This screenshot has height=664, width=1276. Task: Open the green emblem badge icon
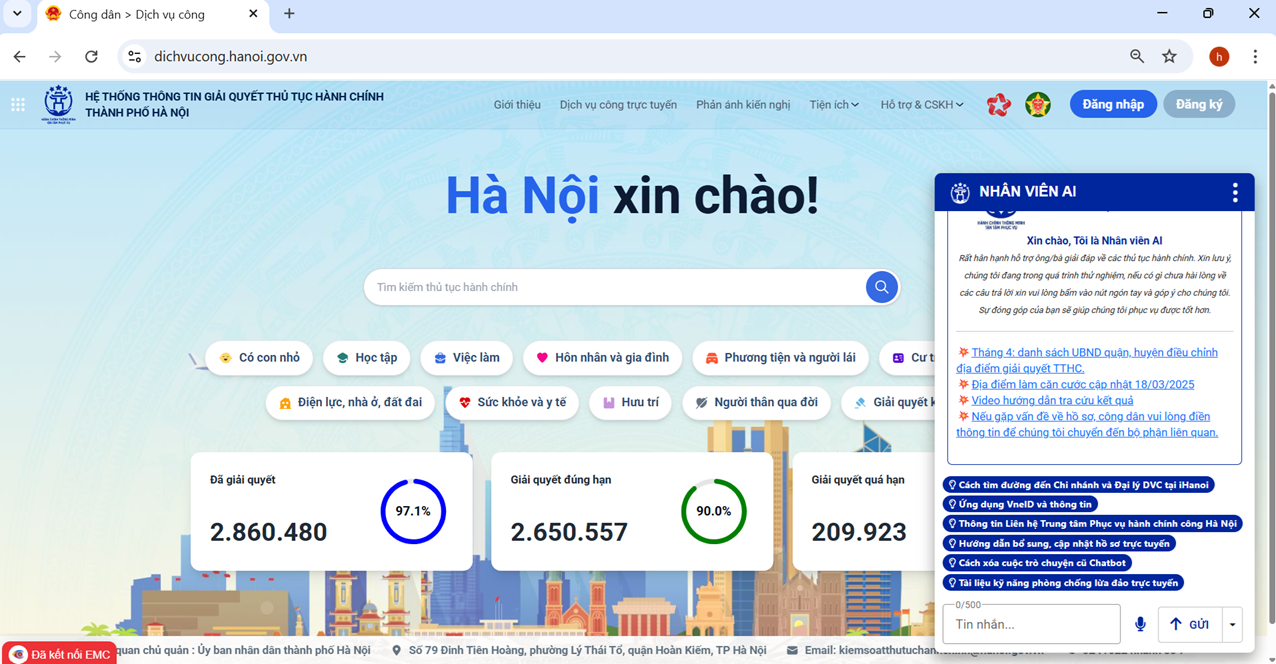1038,104
